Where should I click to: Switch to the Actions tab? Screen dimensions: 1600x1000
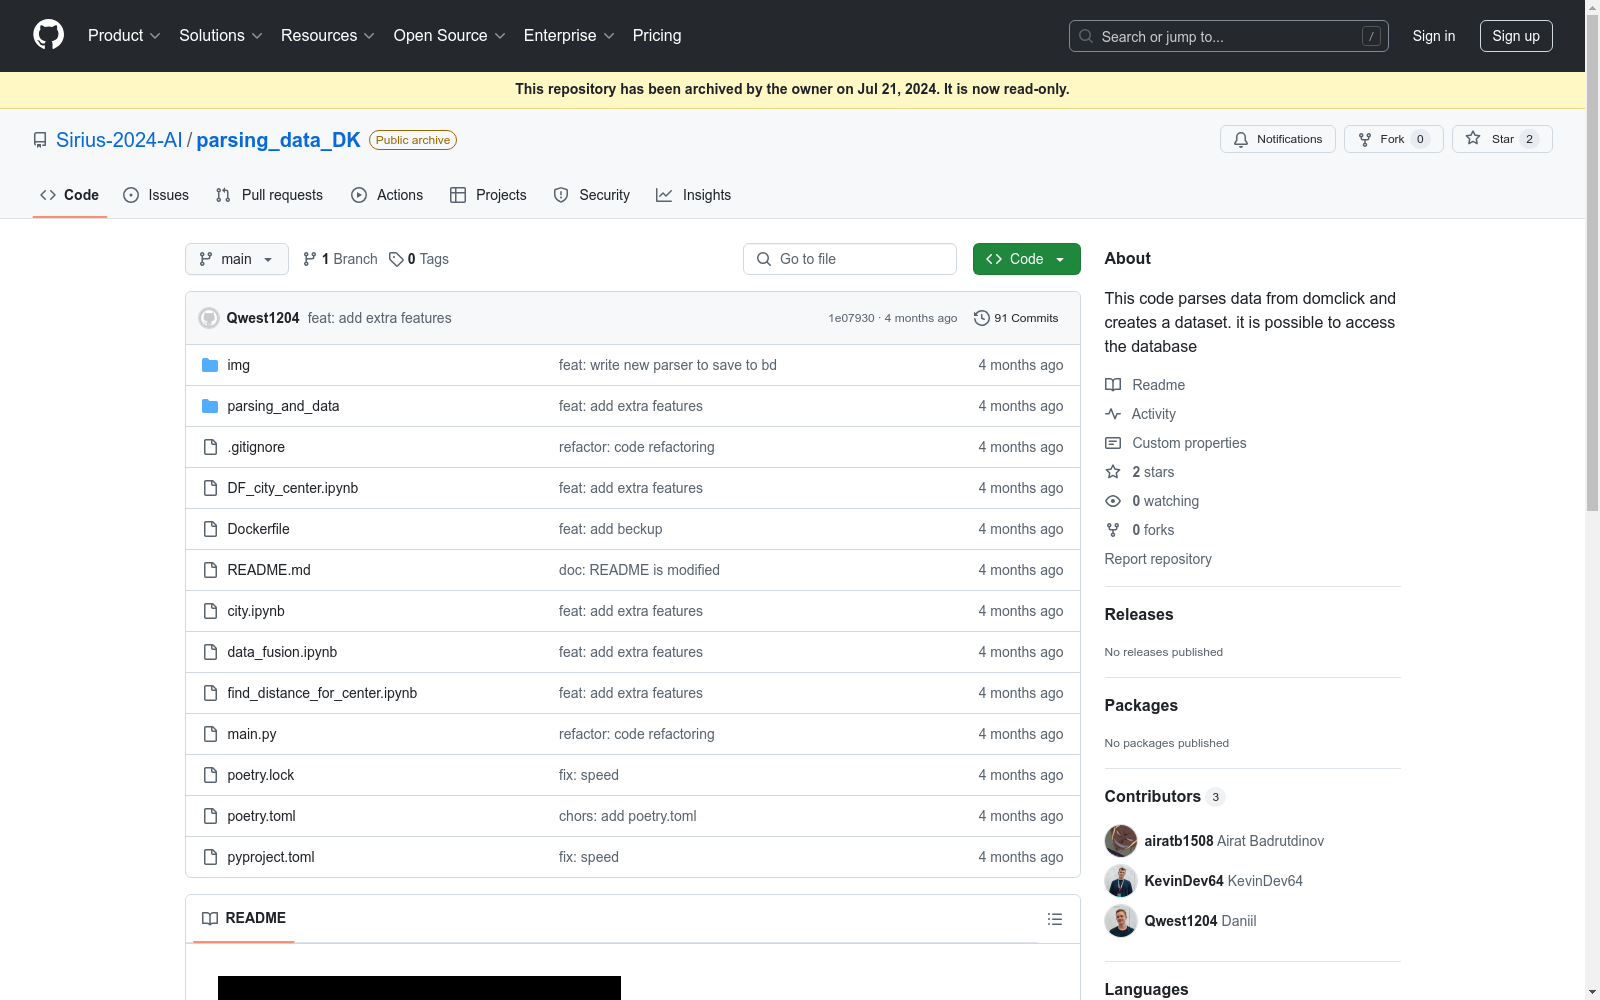pos(387,195)
